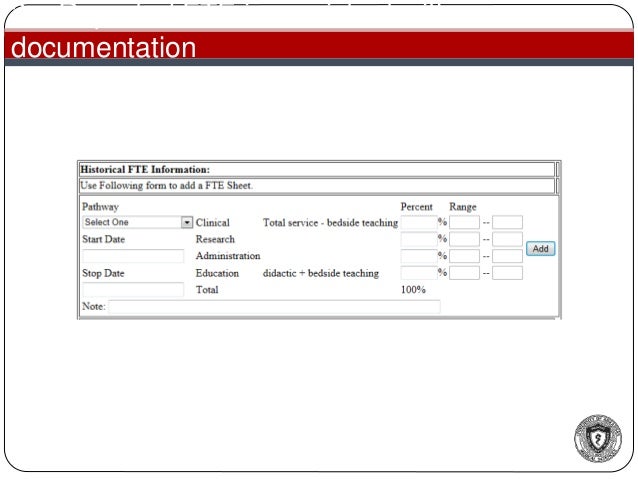
Task: Focus the Education range upper-bound box
Action: pyautogui.click(x=507, y=273)
